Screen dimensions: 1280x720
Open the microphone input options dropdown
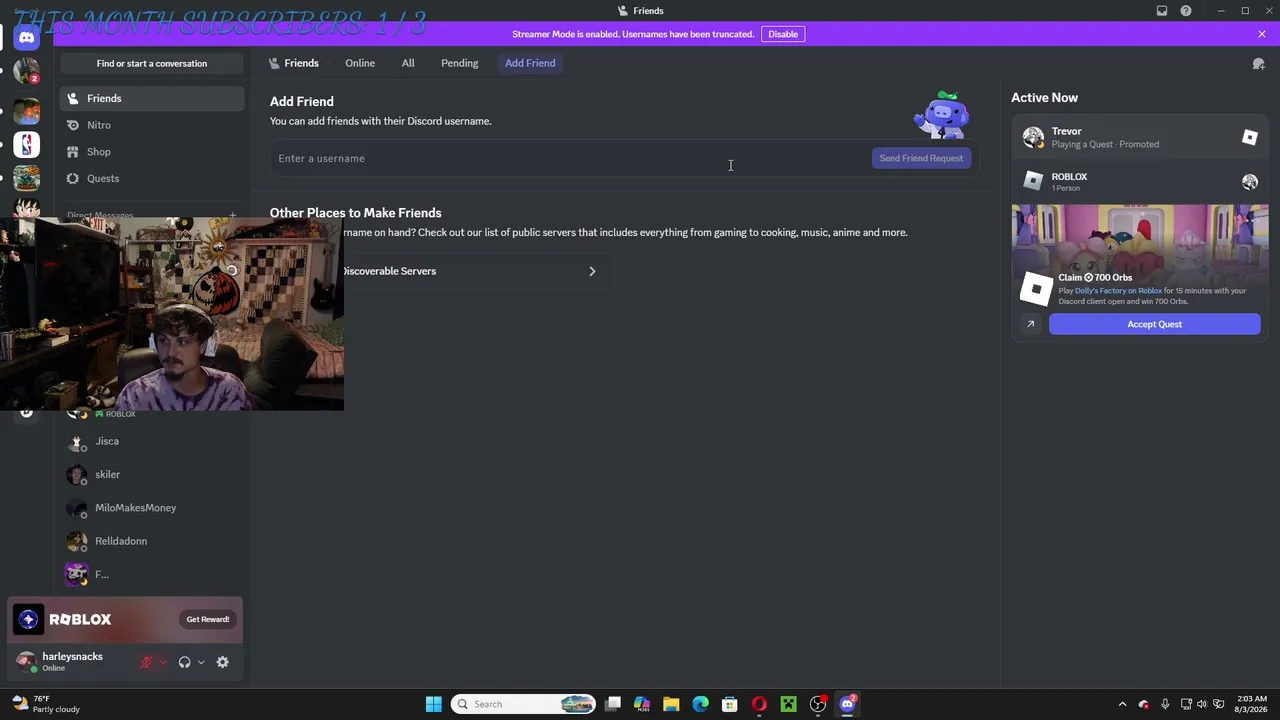[x=163, y=662]
